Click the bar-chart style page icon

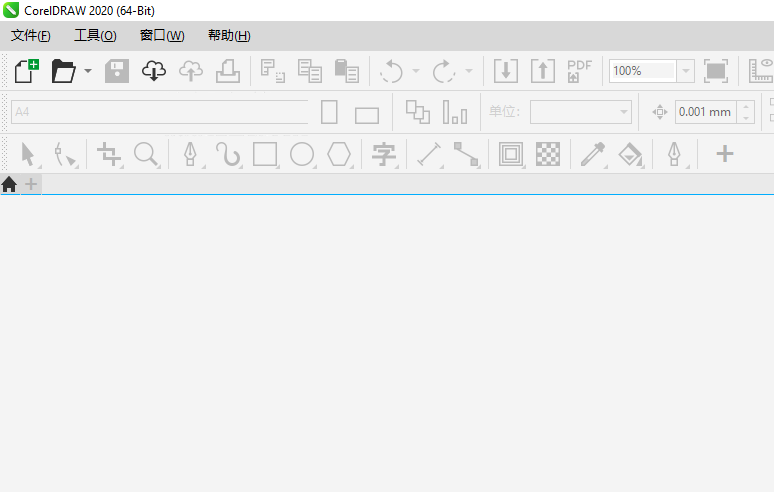(x=455, y=112)
